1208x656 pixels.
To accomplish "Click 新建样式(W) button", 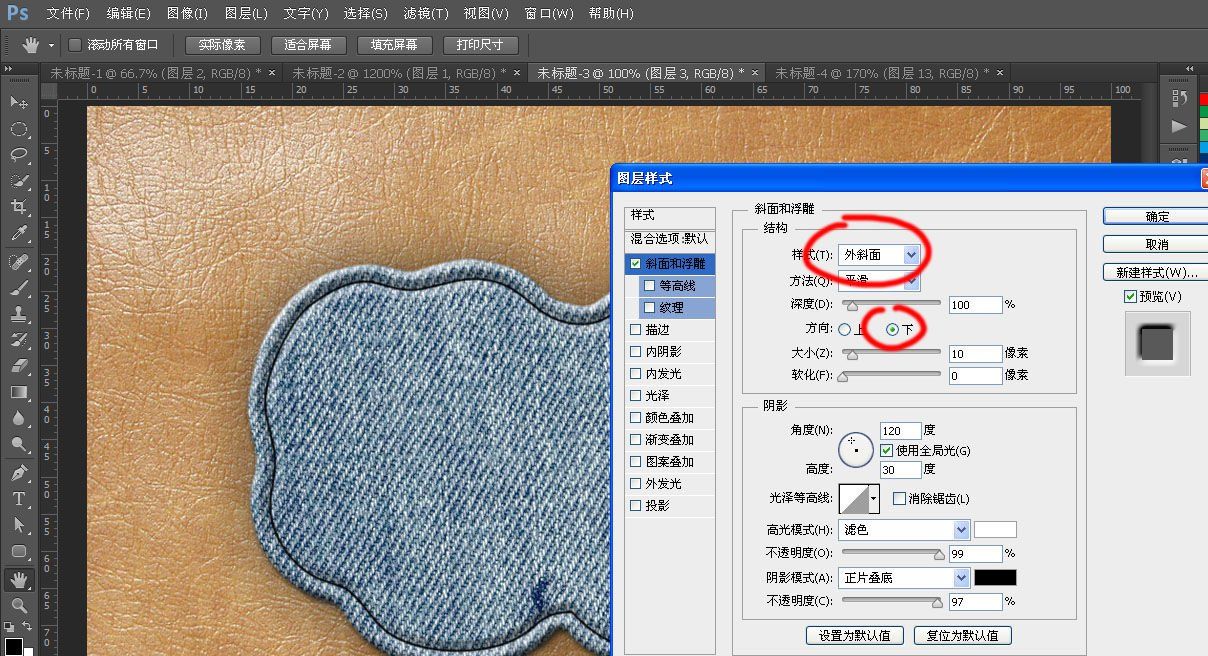I will (1157, 272).
